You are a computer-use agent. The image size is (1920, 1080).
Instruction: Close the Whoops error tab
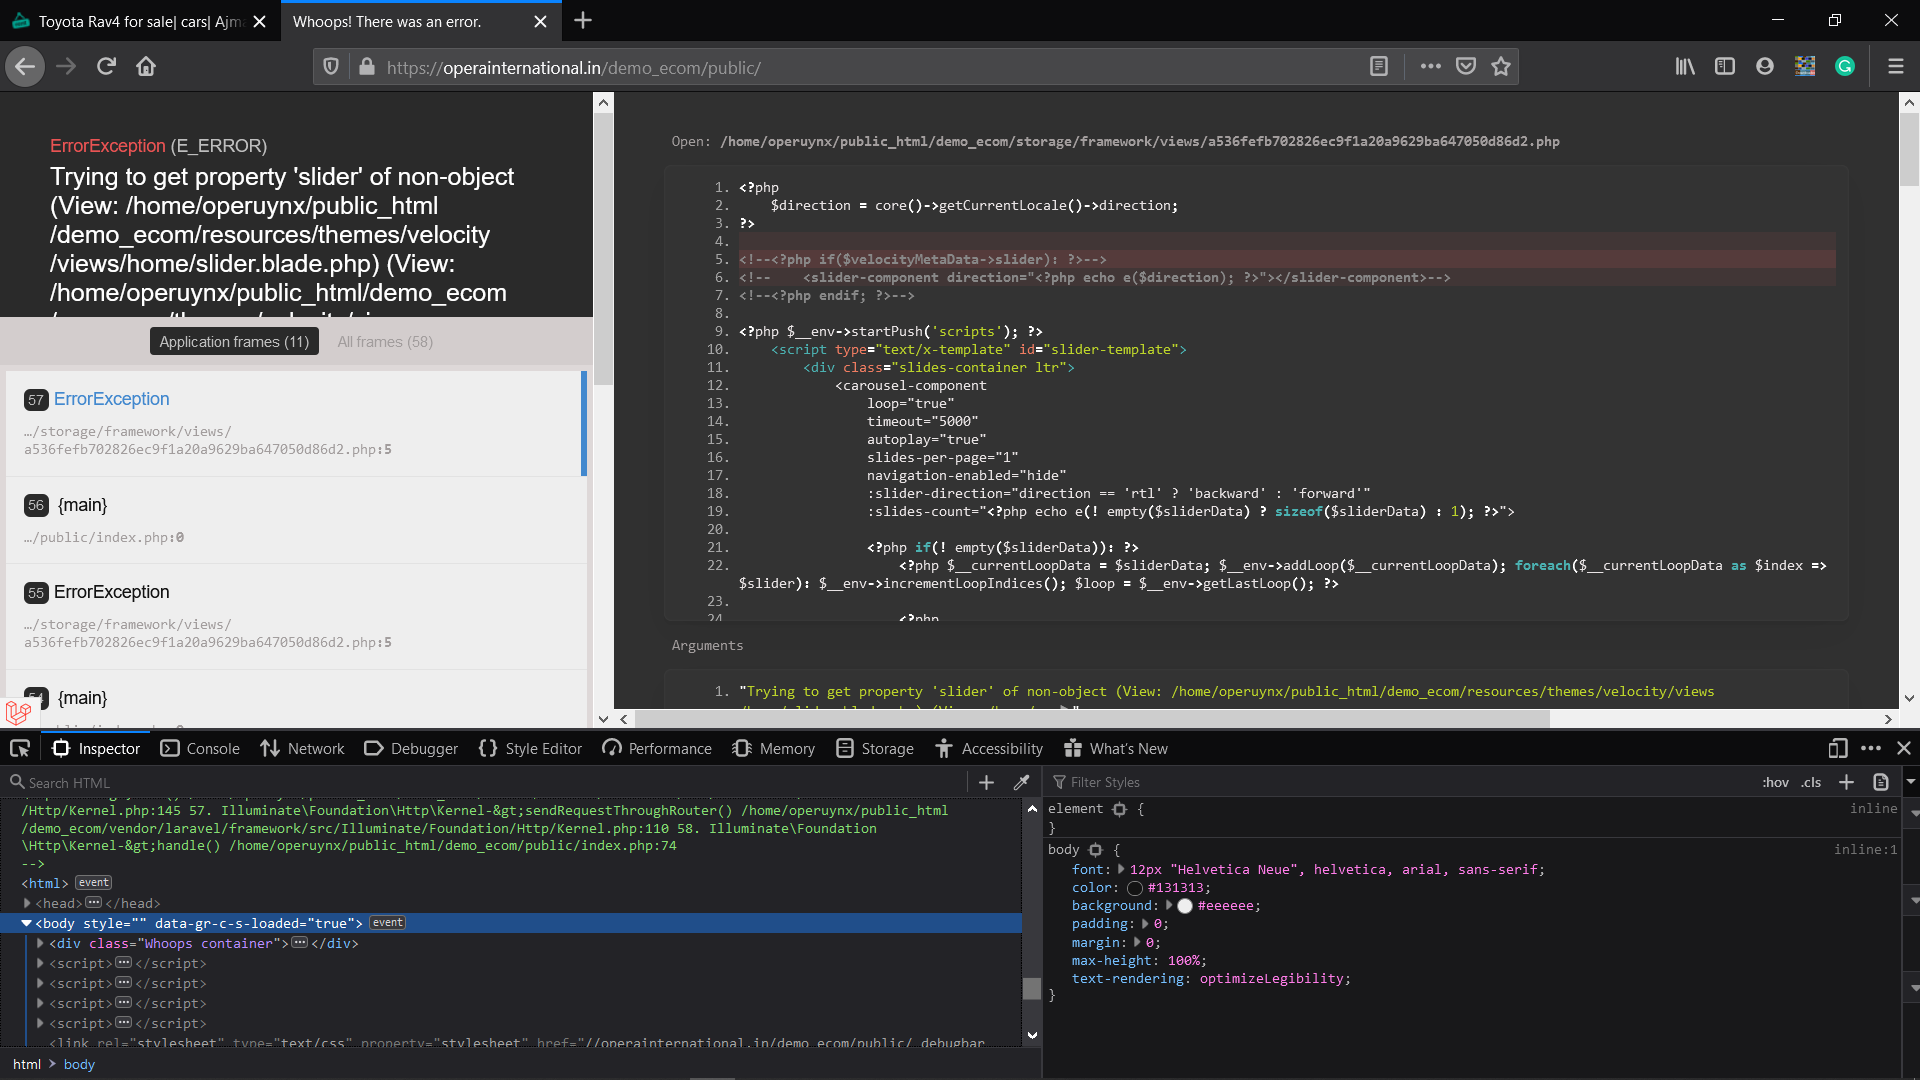coord(540,21)
